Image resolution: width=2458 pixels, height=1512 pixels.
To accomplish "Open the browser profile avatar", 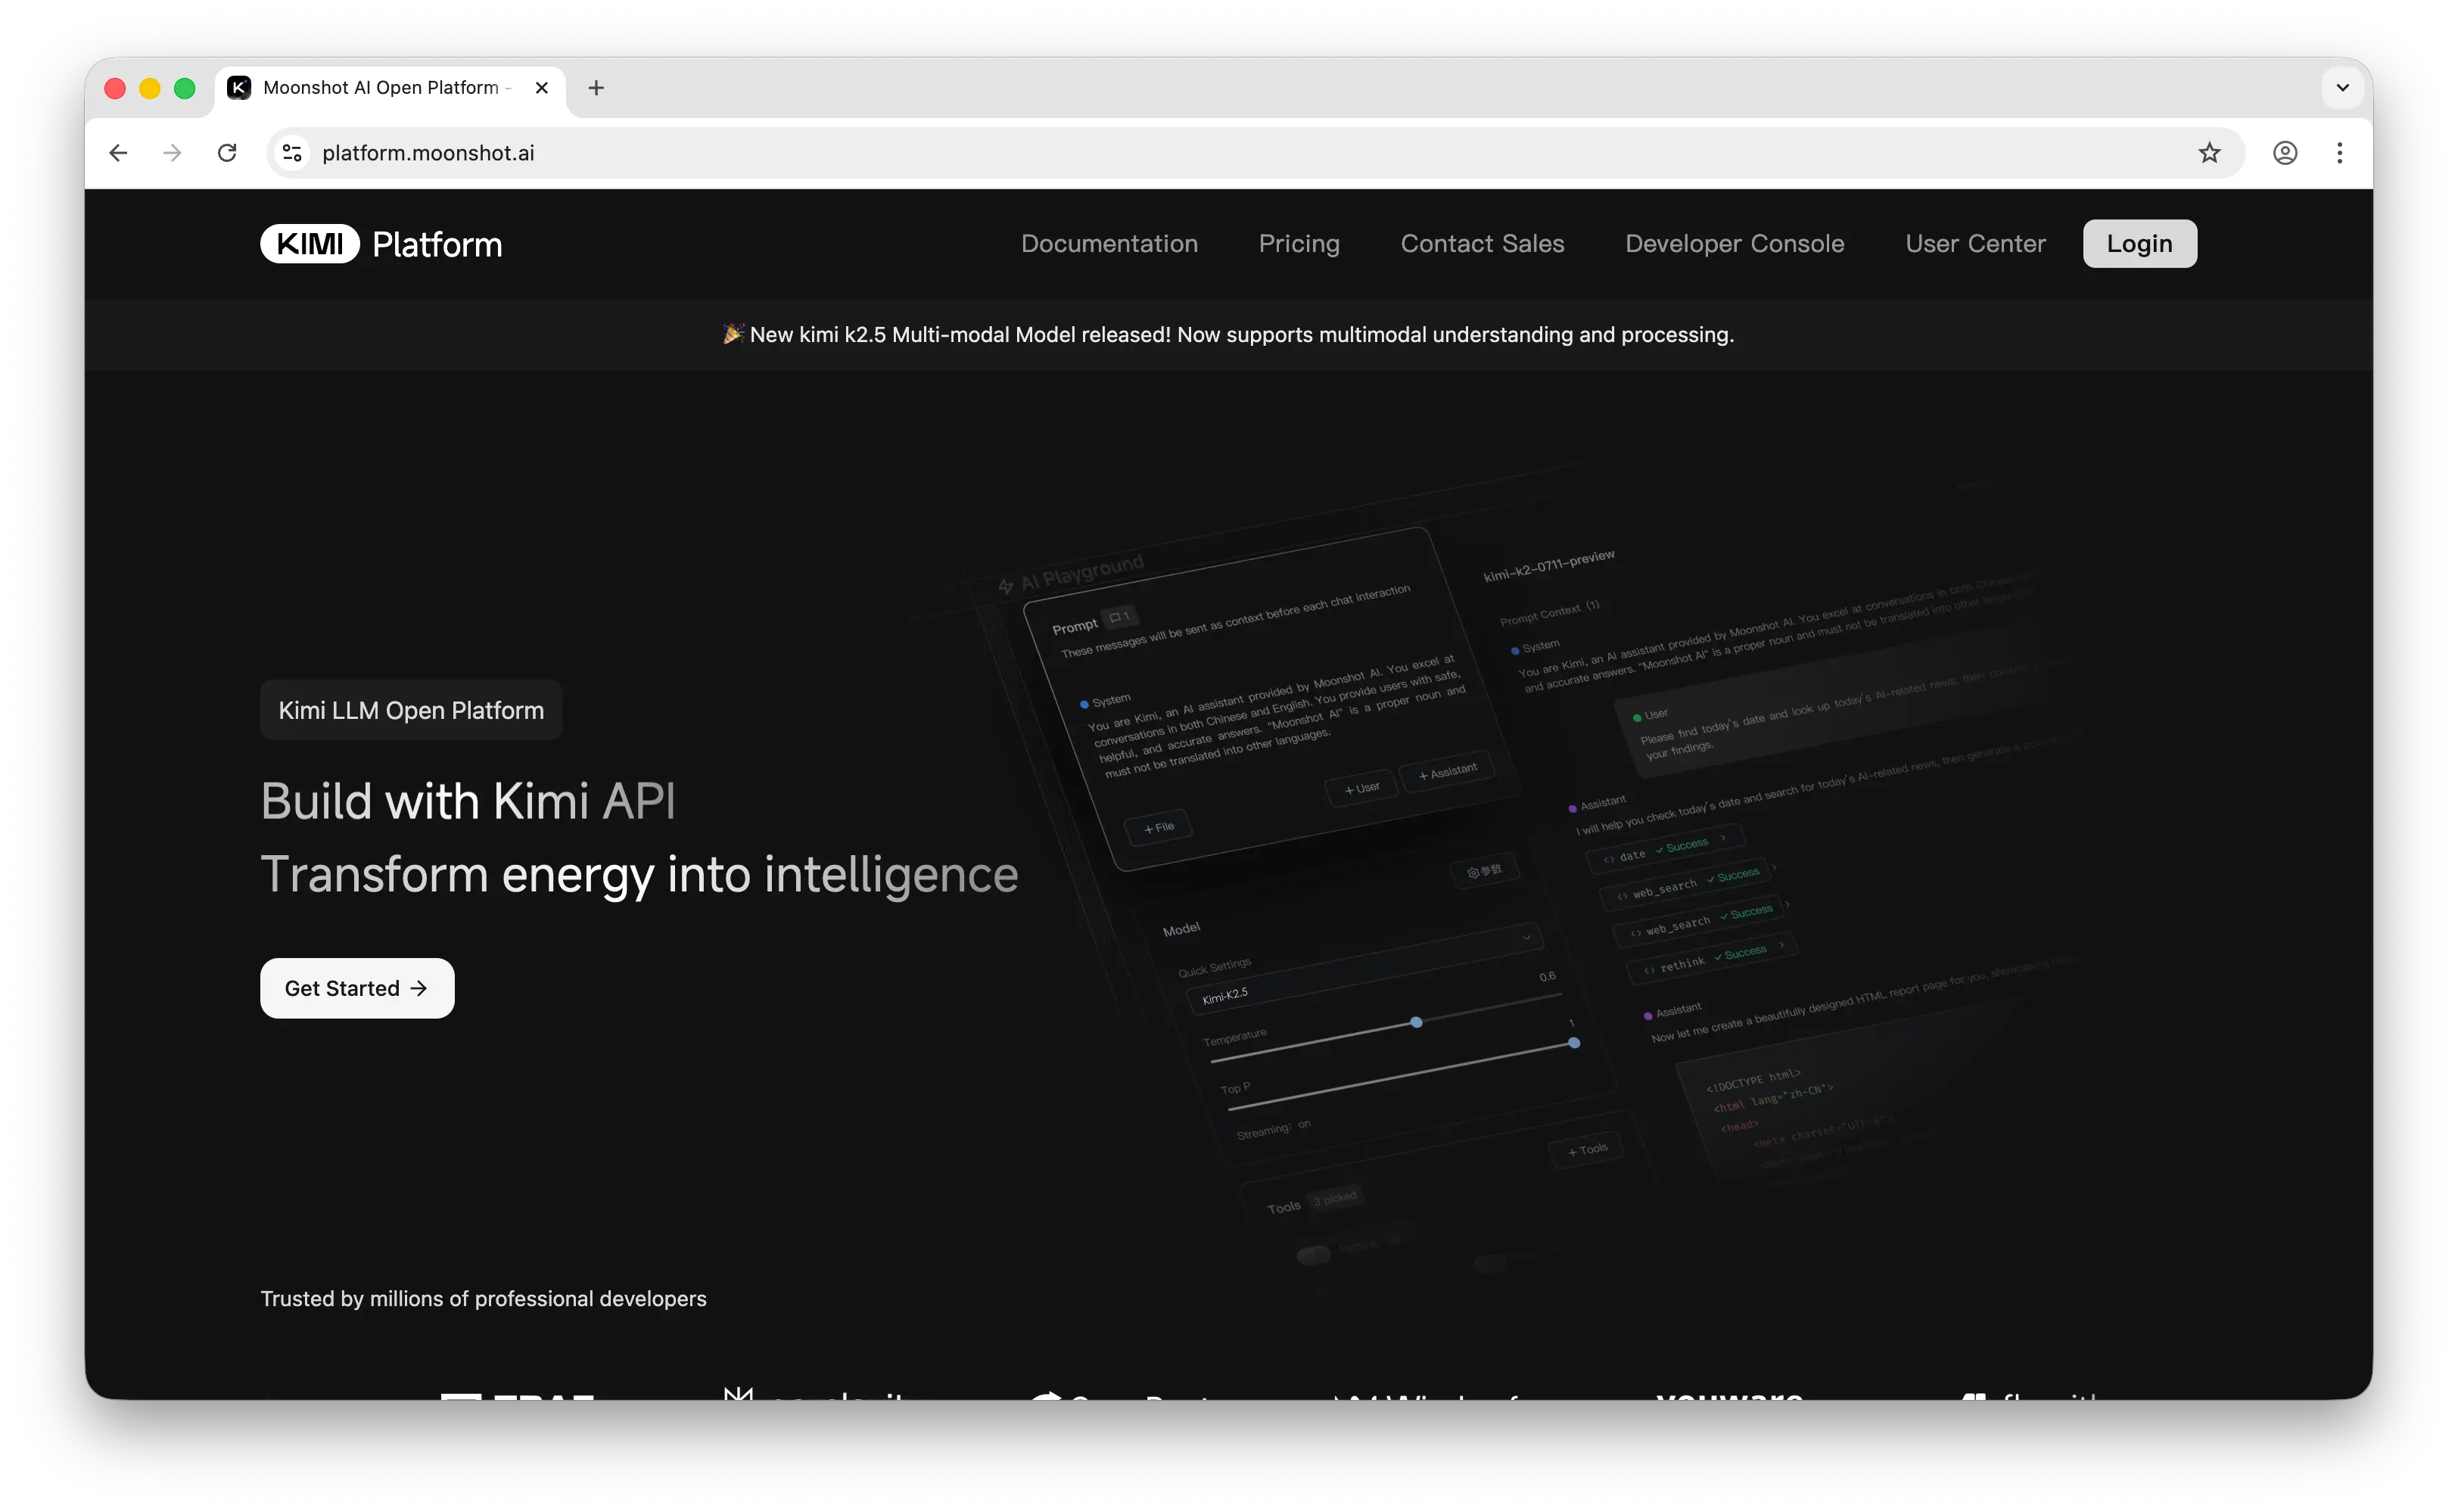I will coord(2286,153).
